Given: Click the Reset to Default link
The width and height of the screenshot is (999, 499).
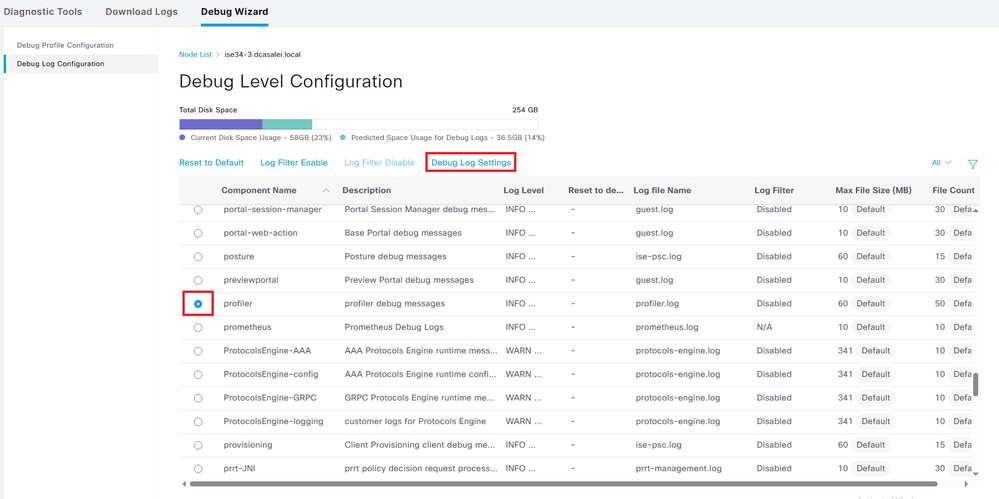Looking at the screenshot, I should [x=211, y=163].
